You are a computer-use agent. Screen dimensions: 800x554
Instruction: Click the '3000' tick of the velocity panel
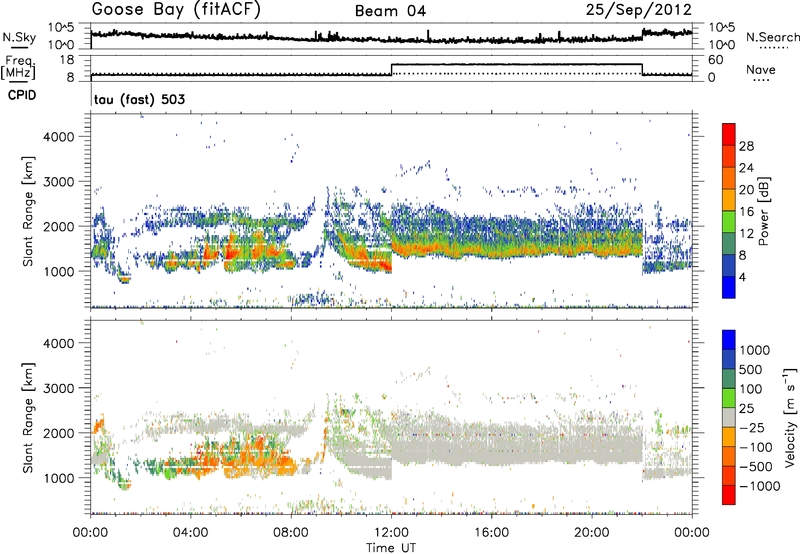click(x=58, y=388)
